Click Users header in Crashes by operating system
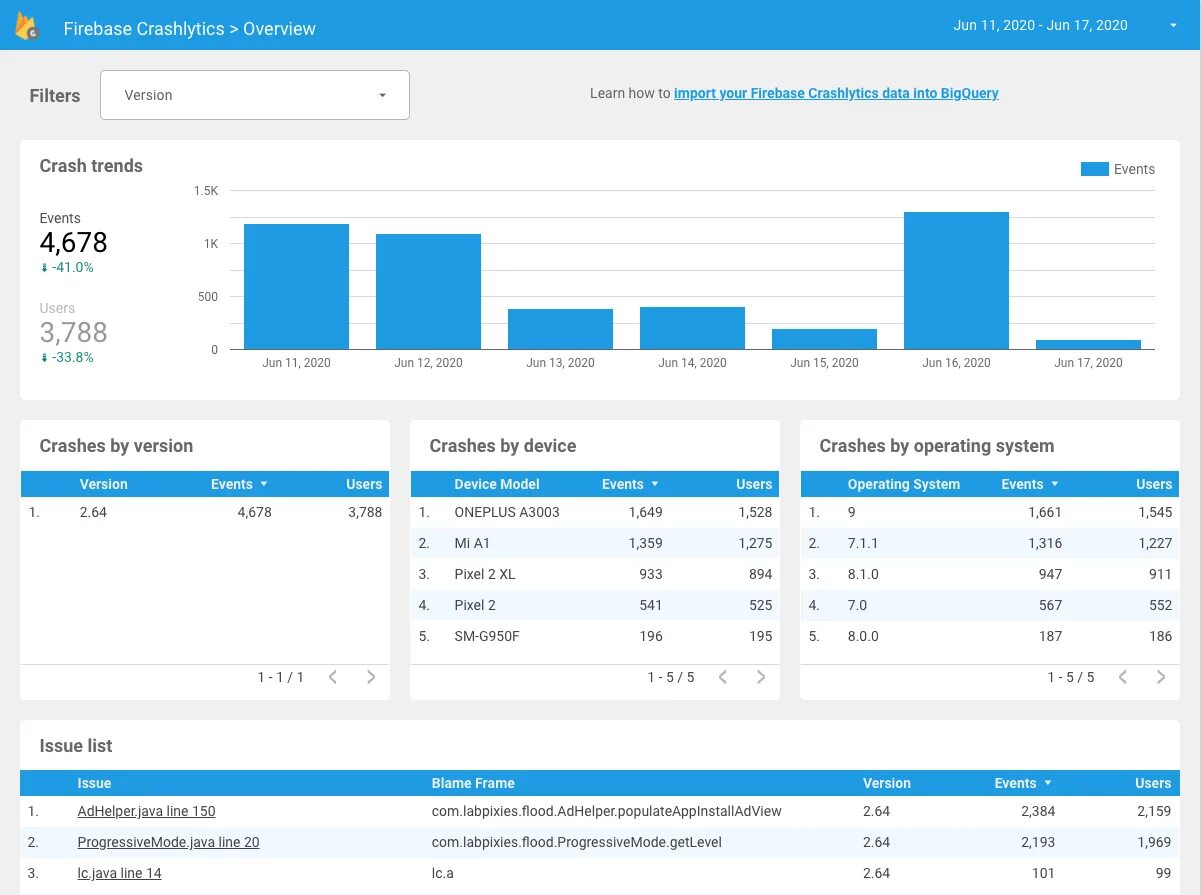 click(1154, 484)
